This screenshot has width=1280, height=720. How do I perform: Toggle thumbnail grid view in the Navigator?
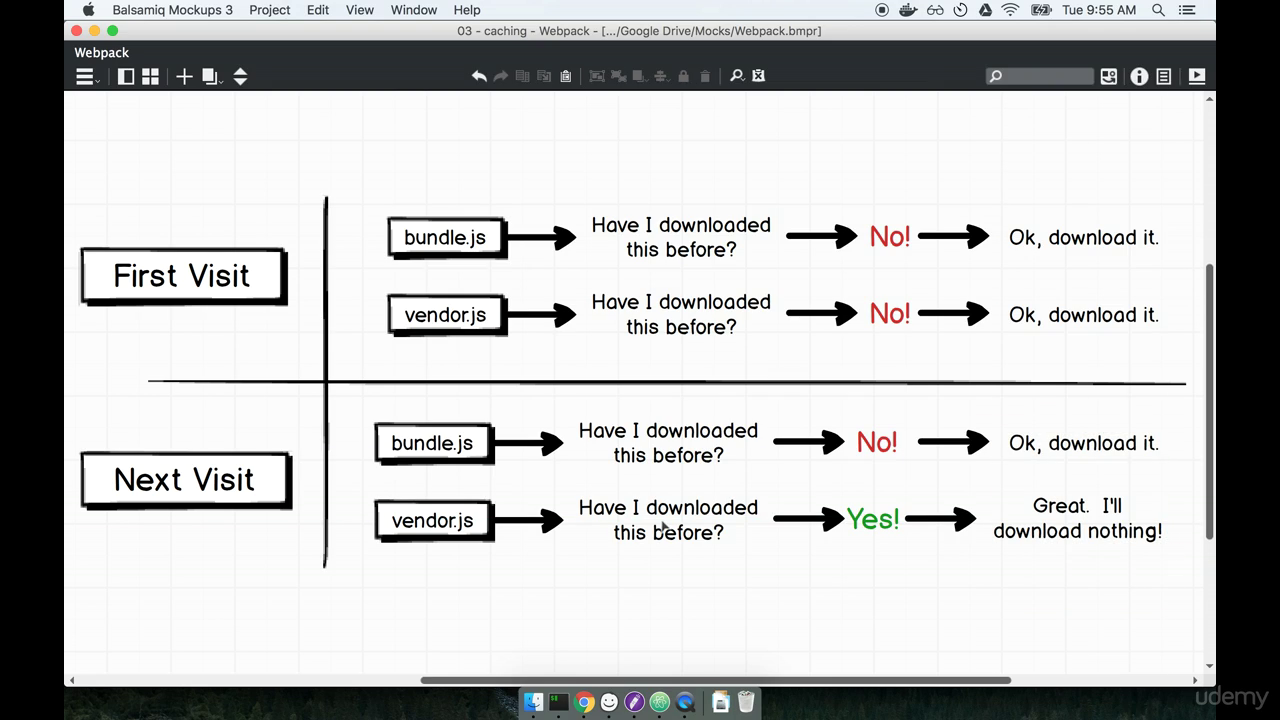pos(150,76)
